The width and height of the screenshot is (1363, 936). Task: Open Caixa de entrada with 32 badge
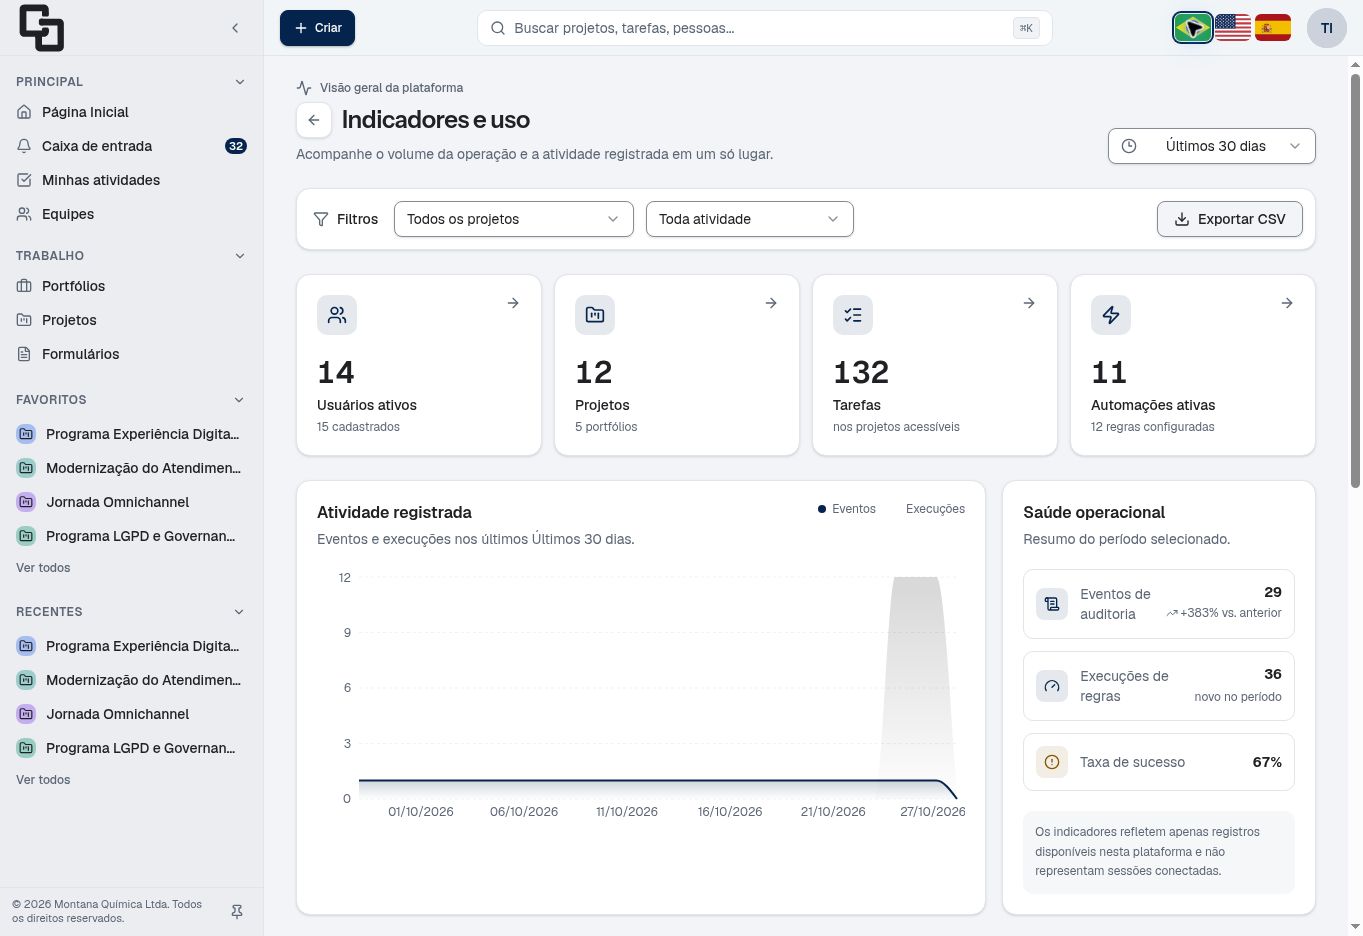131,146
